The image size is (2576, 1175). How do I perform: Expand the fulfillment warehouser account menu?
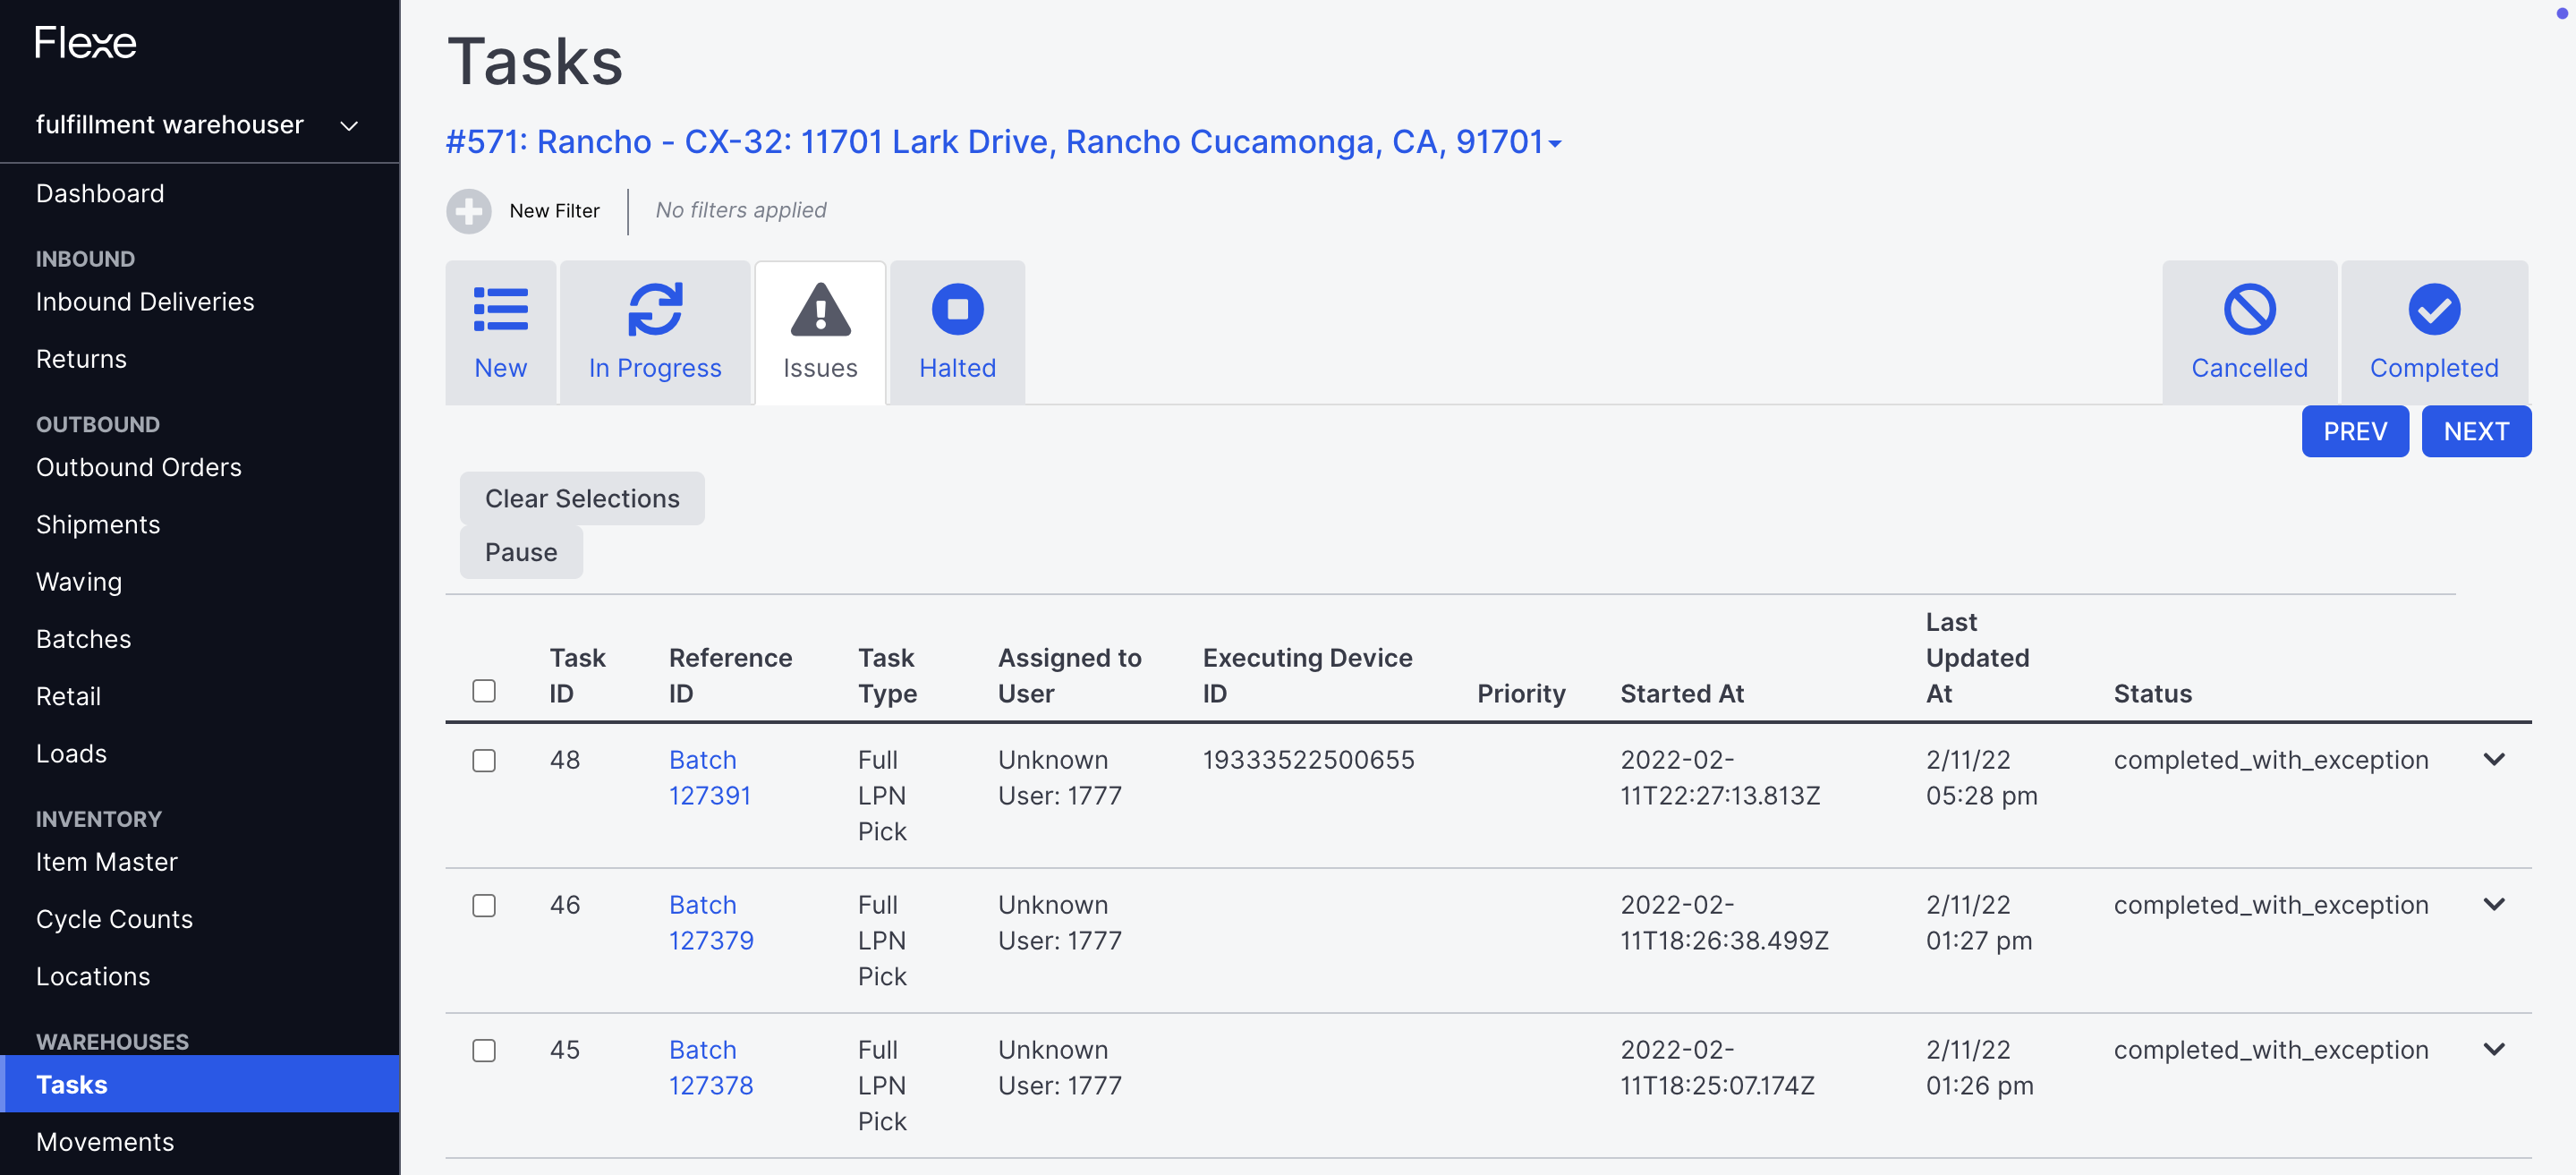tap(199, 125)
